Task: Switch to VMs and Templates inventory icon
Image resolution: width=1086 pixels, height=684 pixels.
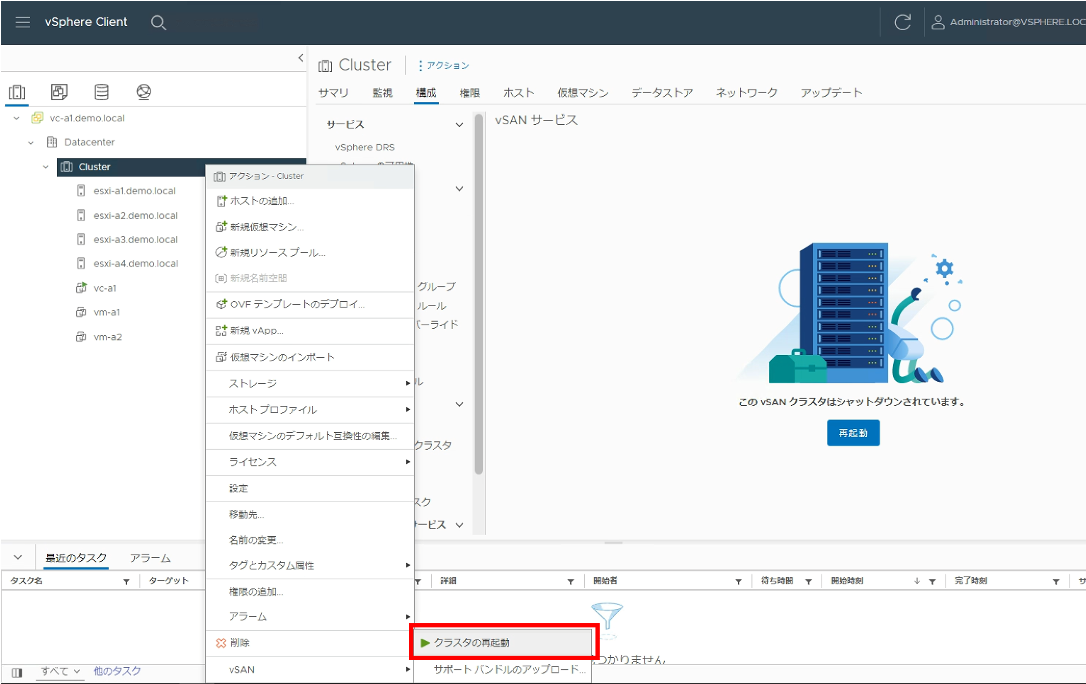Action: point(59,91)
